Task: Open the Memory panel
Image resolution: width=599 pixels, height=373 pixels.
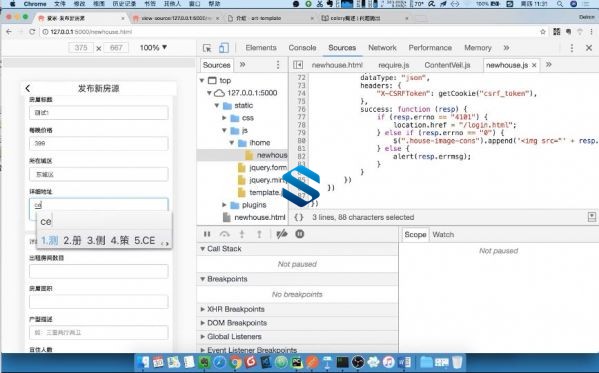Action: [478, 48]
